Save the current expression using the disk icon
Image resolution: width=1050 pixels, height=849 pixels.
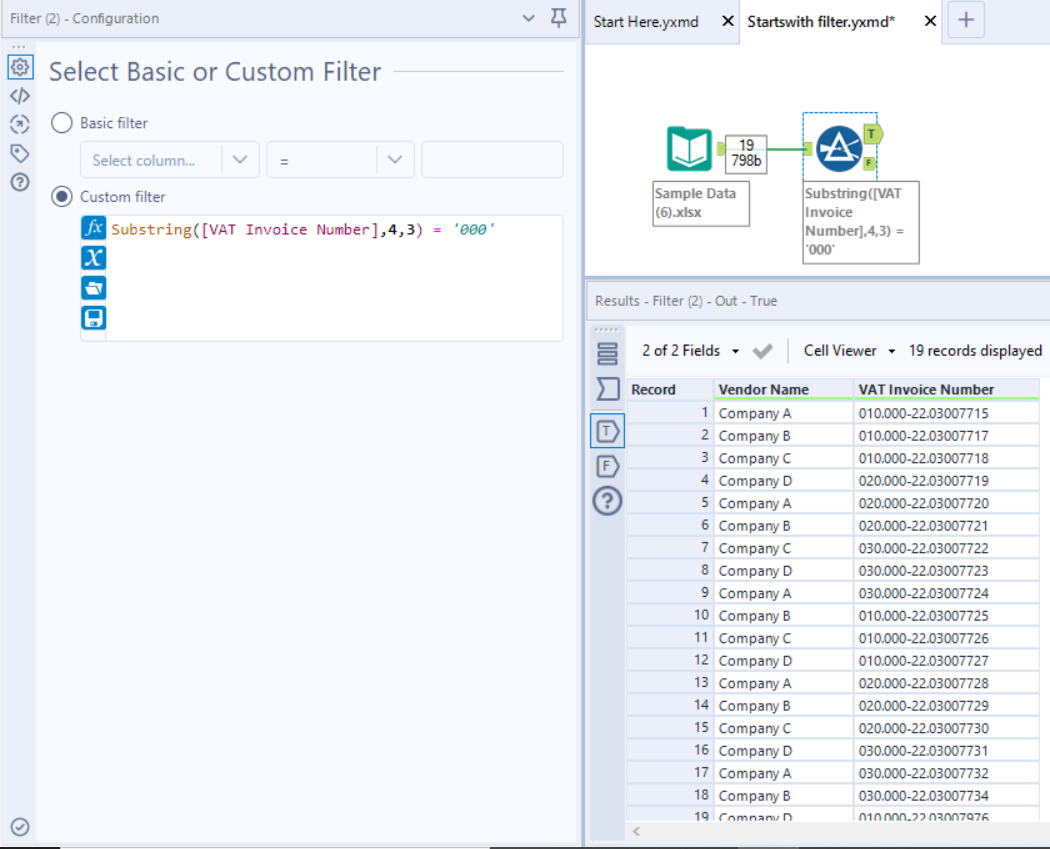pyautogui.click(x=93, y=317)
